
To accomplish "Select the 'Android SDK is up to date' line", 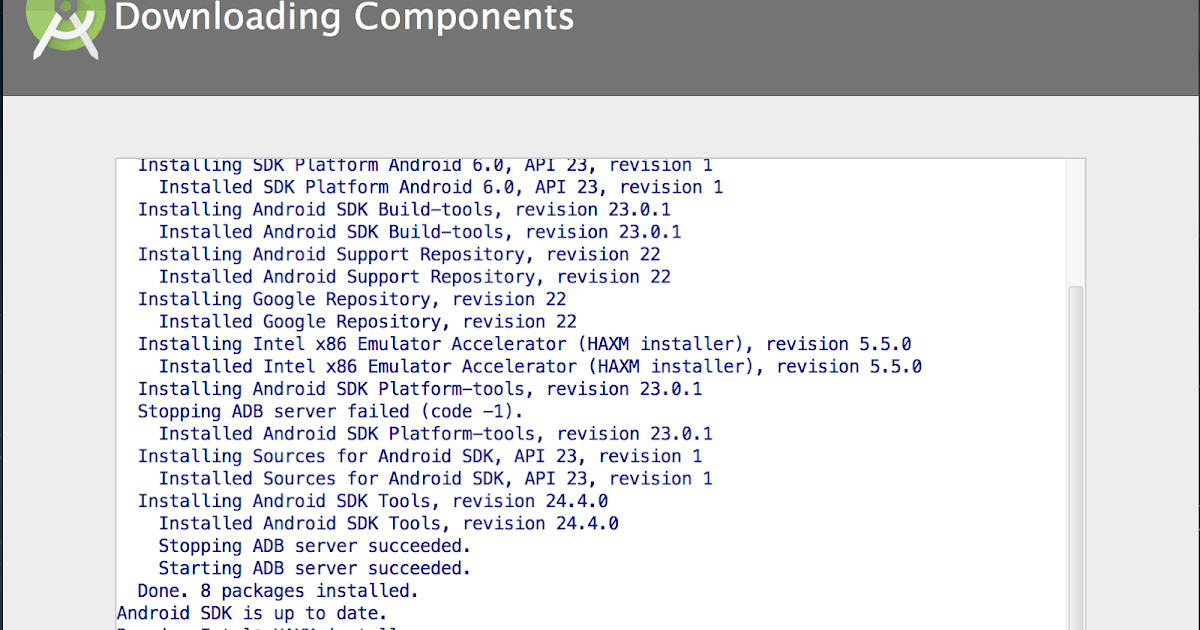I will coord(250,612).
